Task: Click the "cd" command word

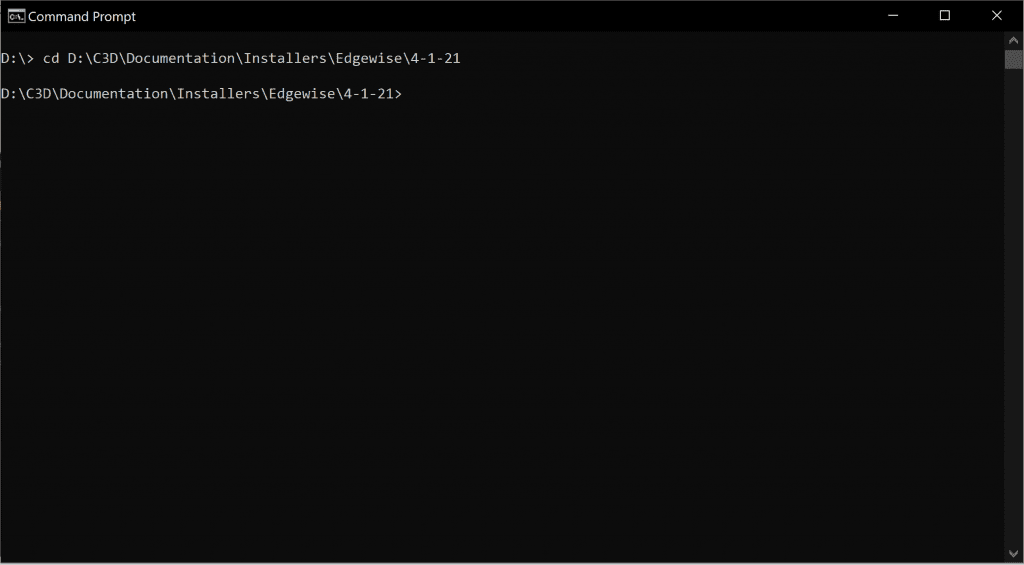Action: (x=51, y=58)
